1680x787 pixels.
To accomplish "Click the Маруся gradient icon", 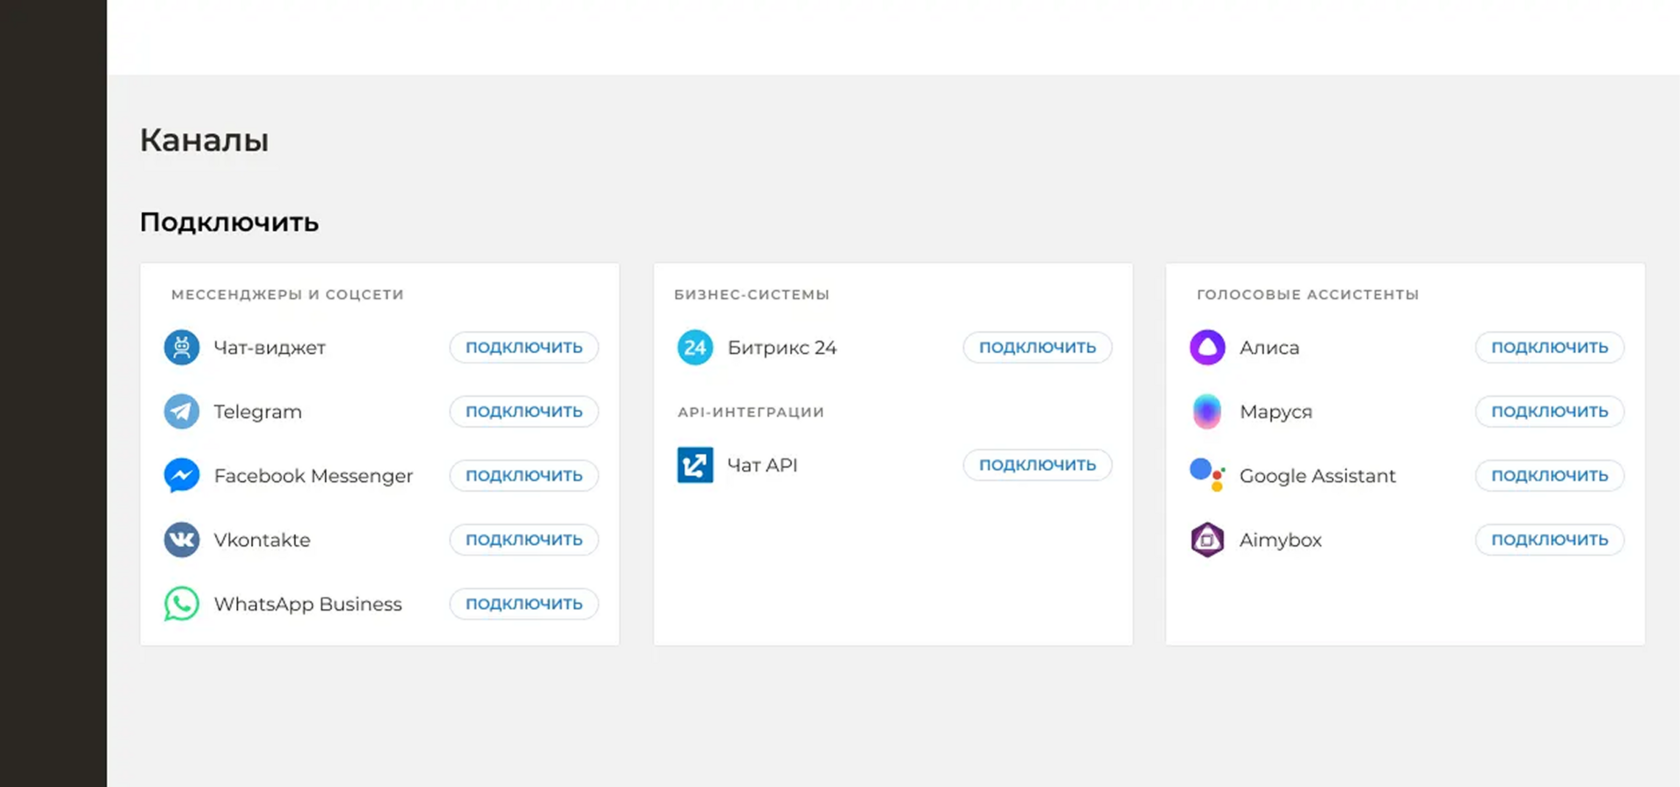I will pos(1207,411).
